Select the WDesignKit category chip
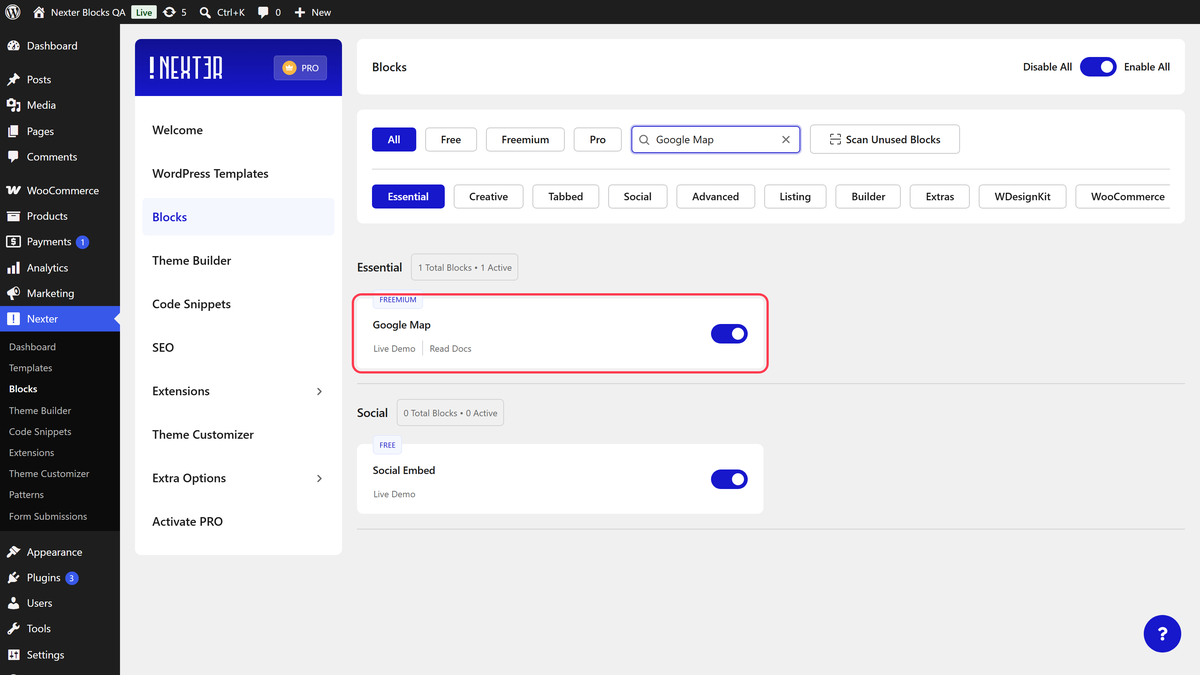1200x675 pixels. tap(1023, 197)
